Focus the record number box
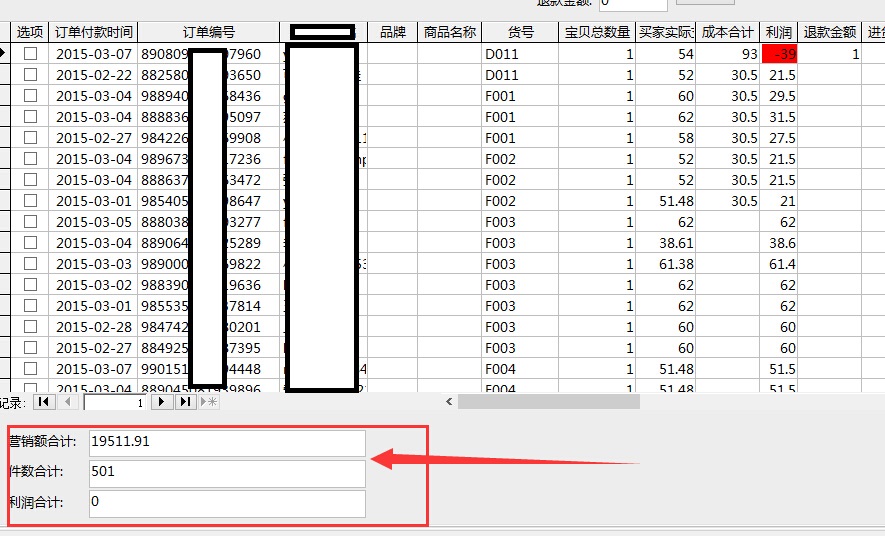 pos(115,402)
